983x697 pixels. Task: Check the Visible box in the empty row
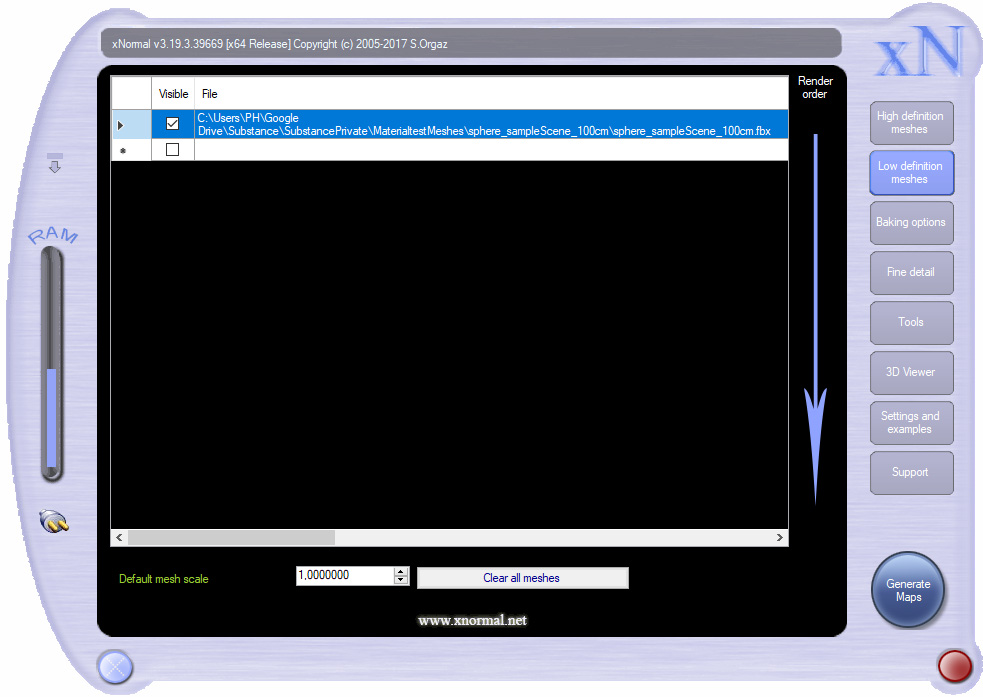pos(173,150)
